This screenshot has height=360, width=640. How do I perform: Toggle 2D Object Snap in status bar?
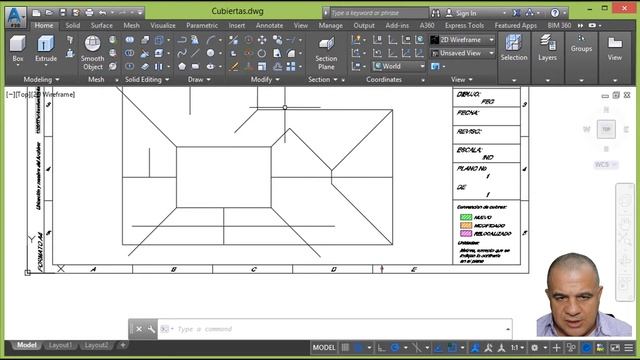pos(452,348)
